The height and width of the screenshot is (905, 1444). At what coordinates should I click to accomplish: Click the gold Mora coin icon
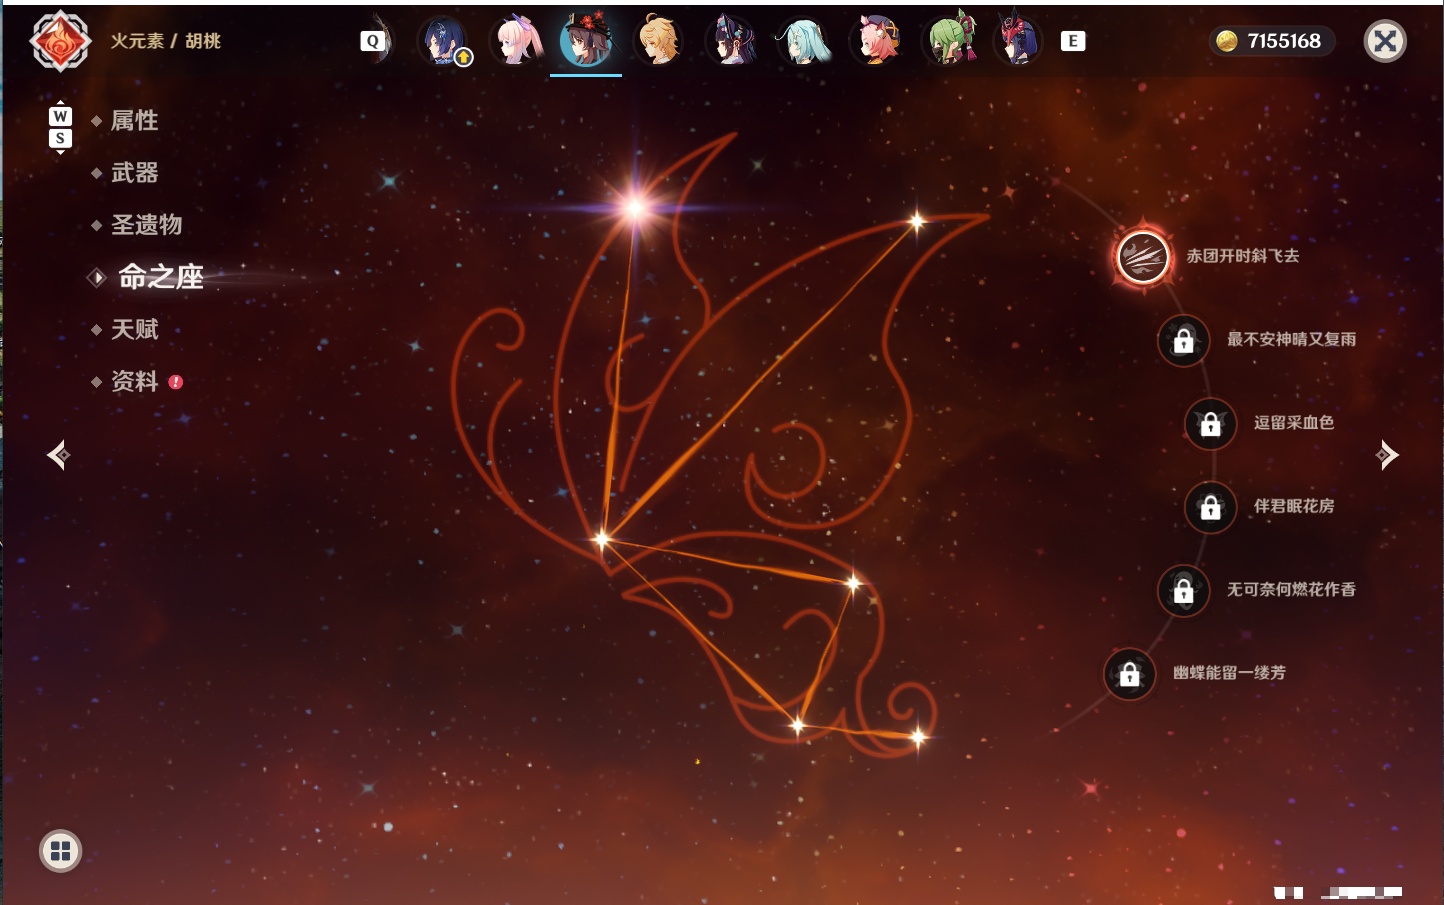1226,41
